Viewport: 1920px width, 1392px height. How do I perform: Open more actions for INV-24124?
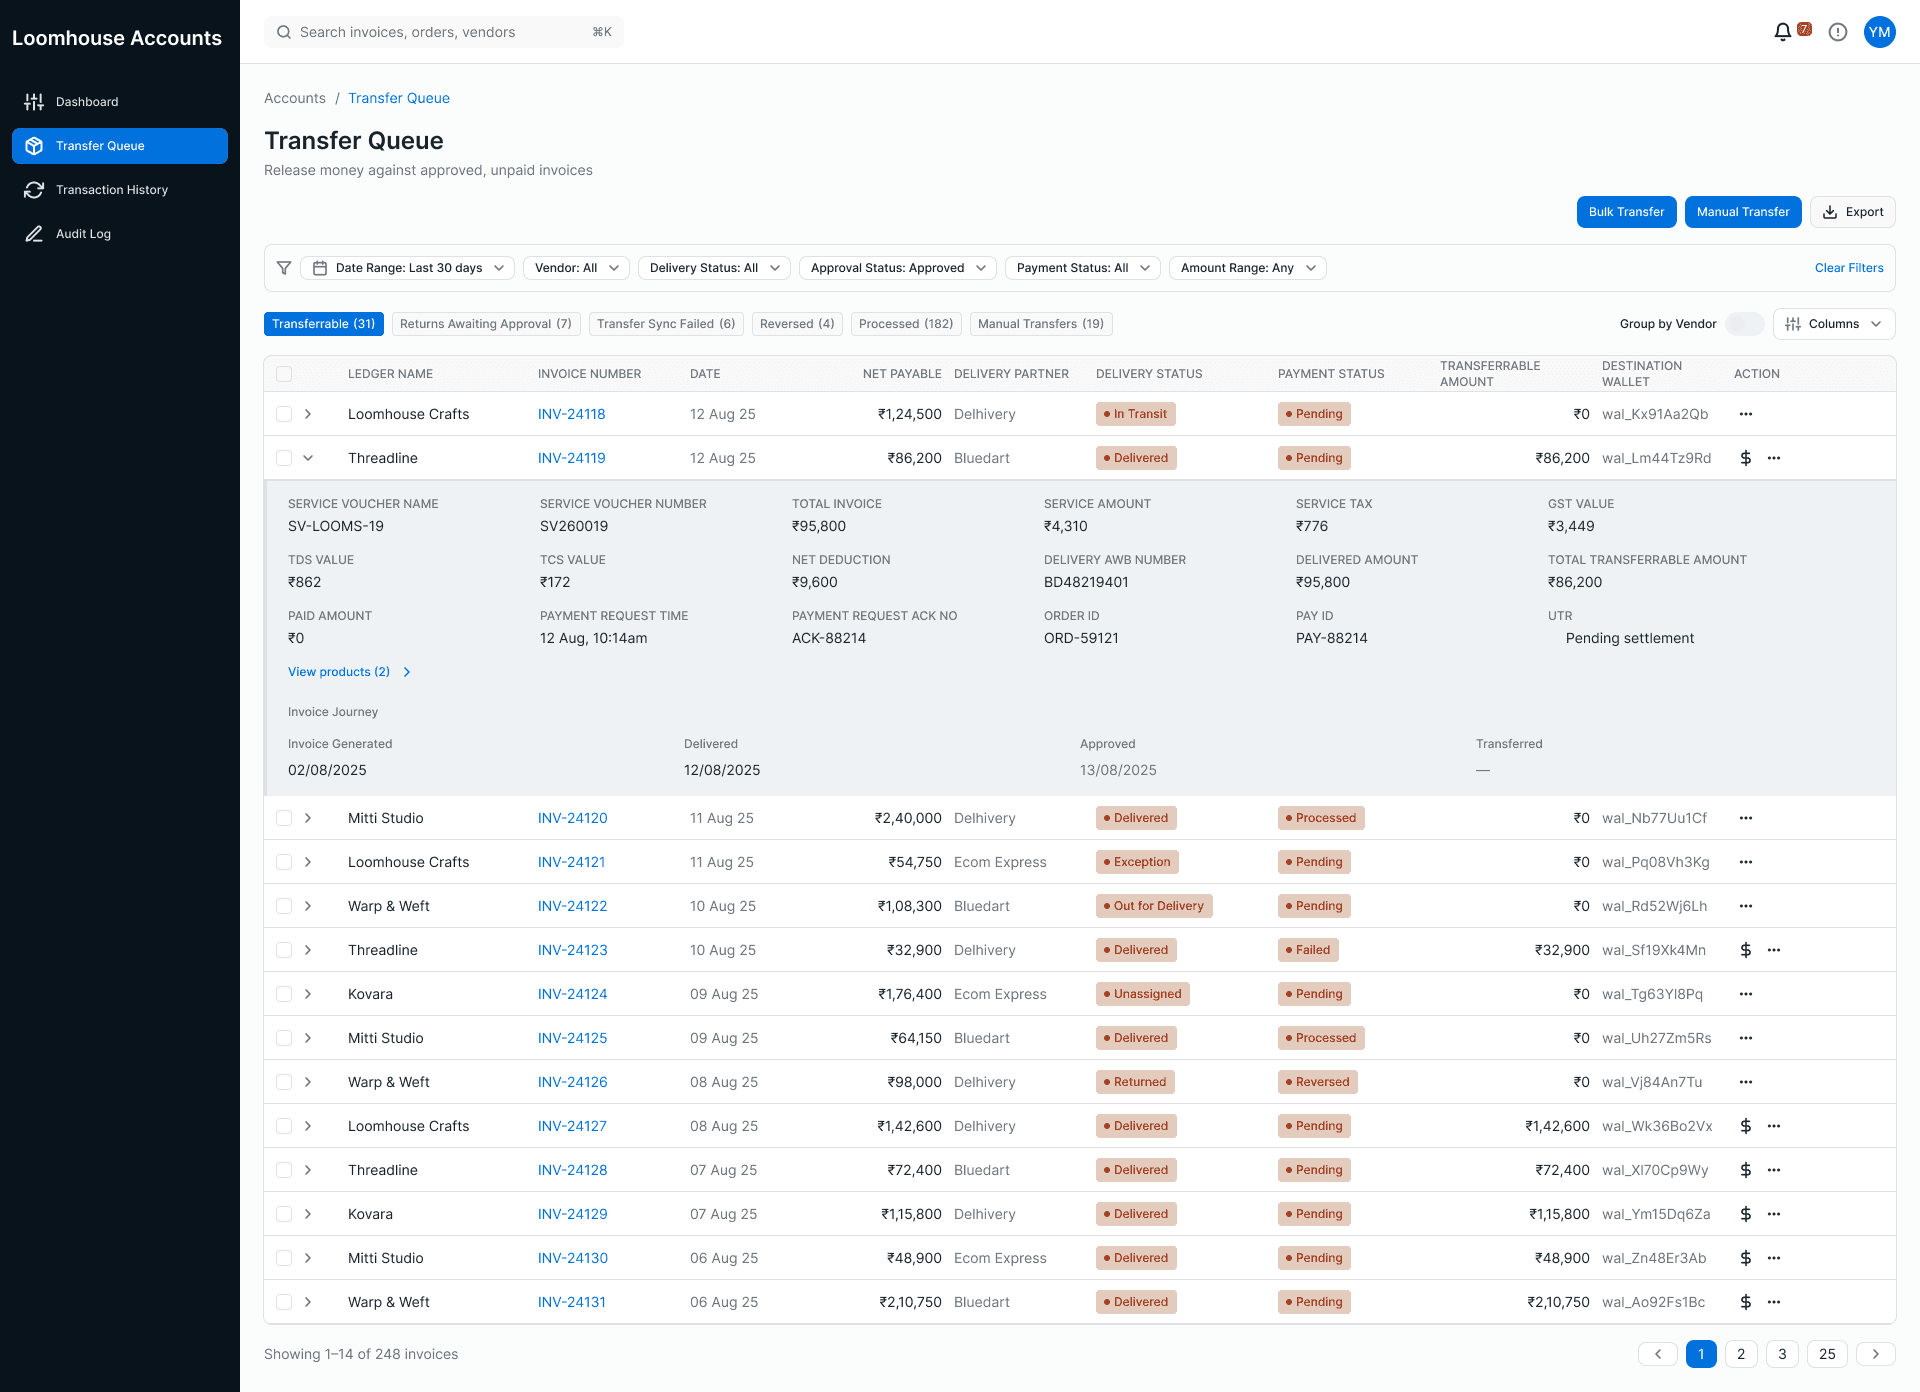tap(1745, 994)
